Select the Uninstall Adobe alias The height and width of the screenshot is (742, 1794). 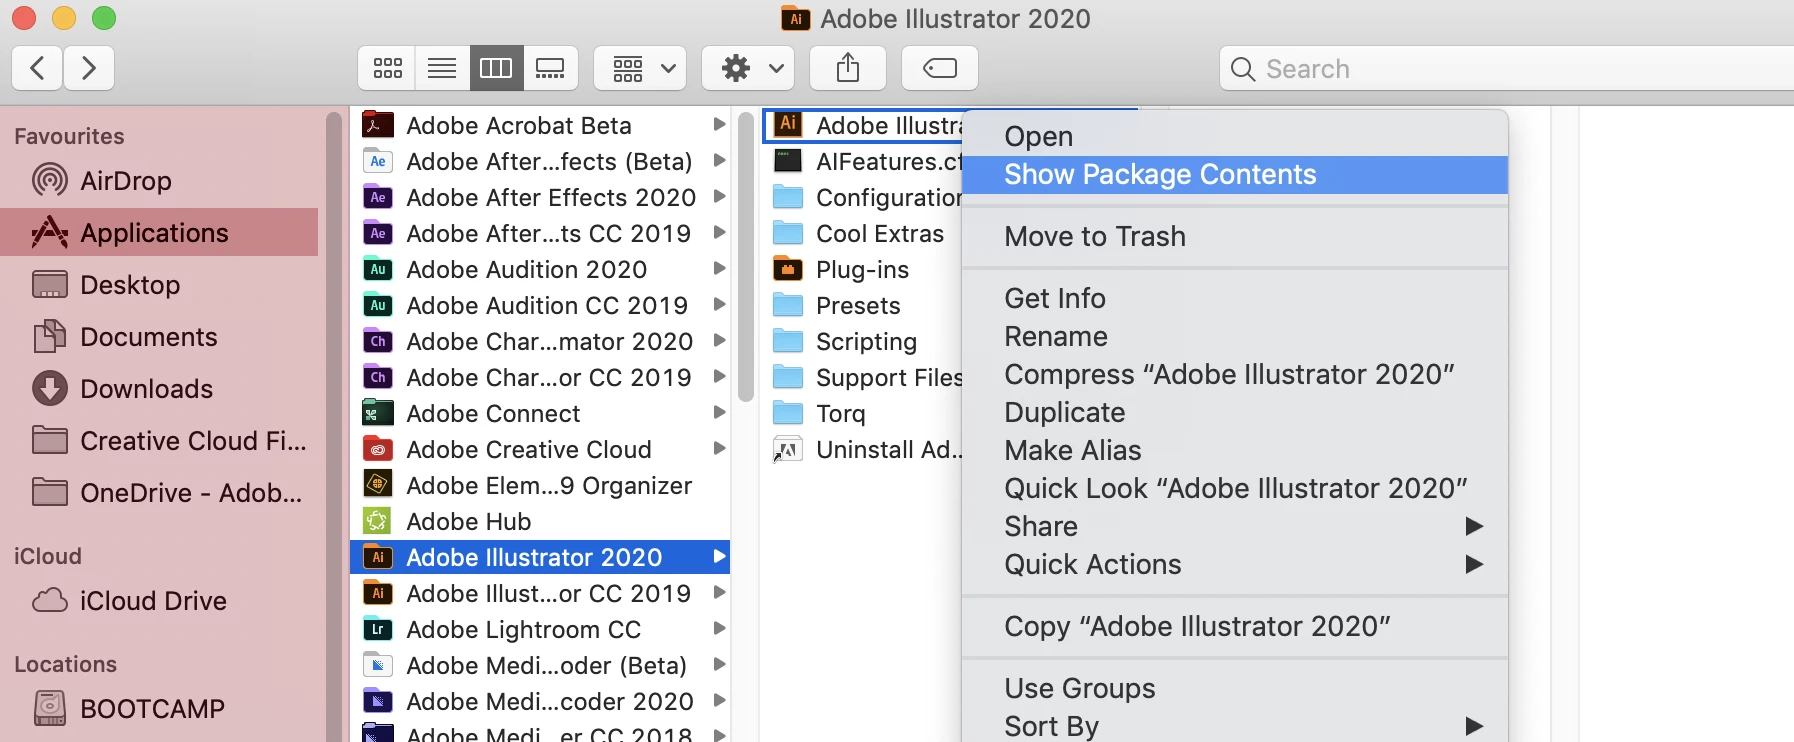[863, 449]
